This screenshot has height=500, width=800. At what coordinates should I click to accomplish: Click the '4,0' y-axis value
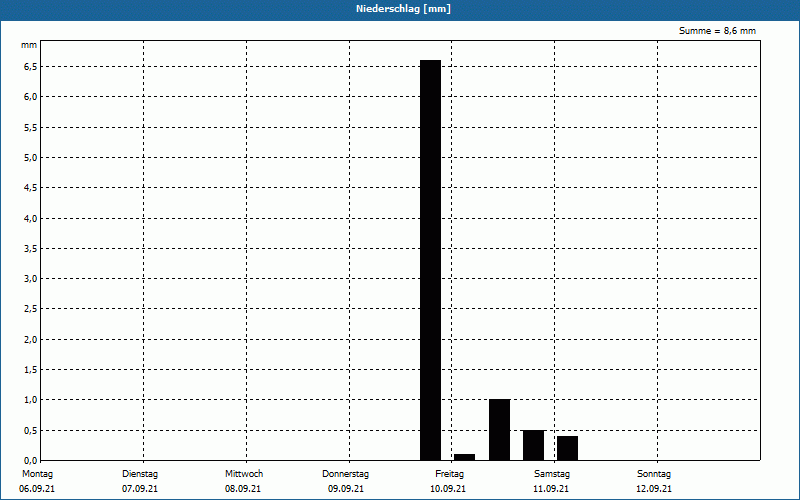30,218
